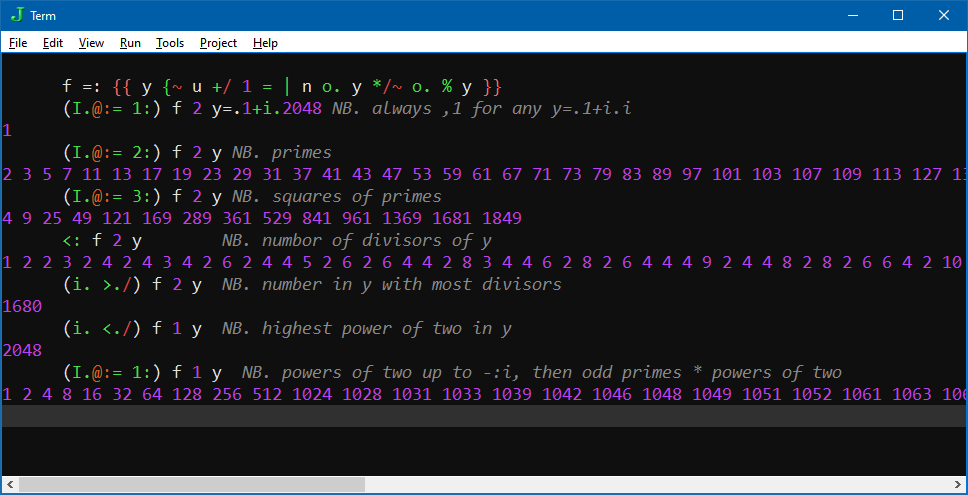Click the number 101 in the primes row
Screen dimensions: 968x495
[x=727, y=174]
